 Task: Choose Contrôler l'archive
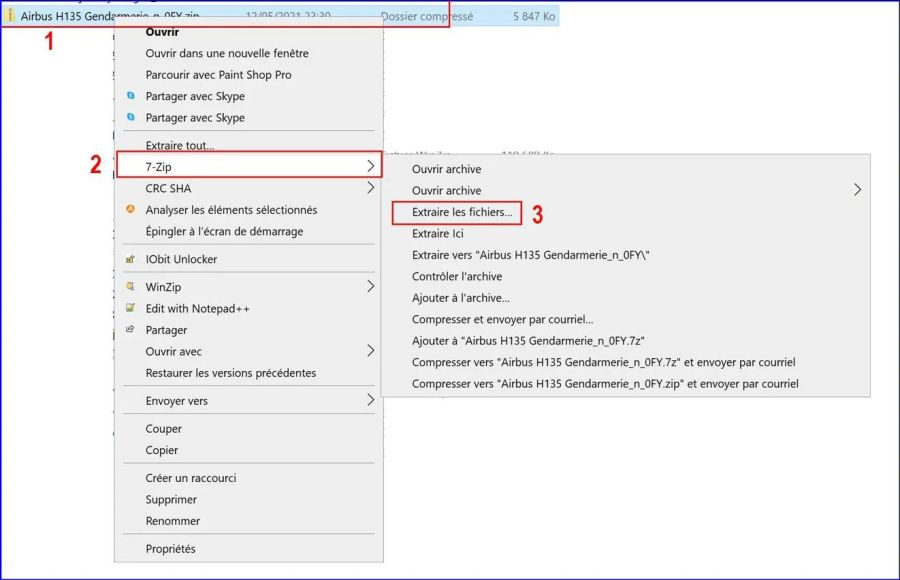pos(457,276)
